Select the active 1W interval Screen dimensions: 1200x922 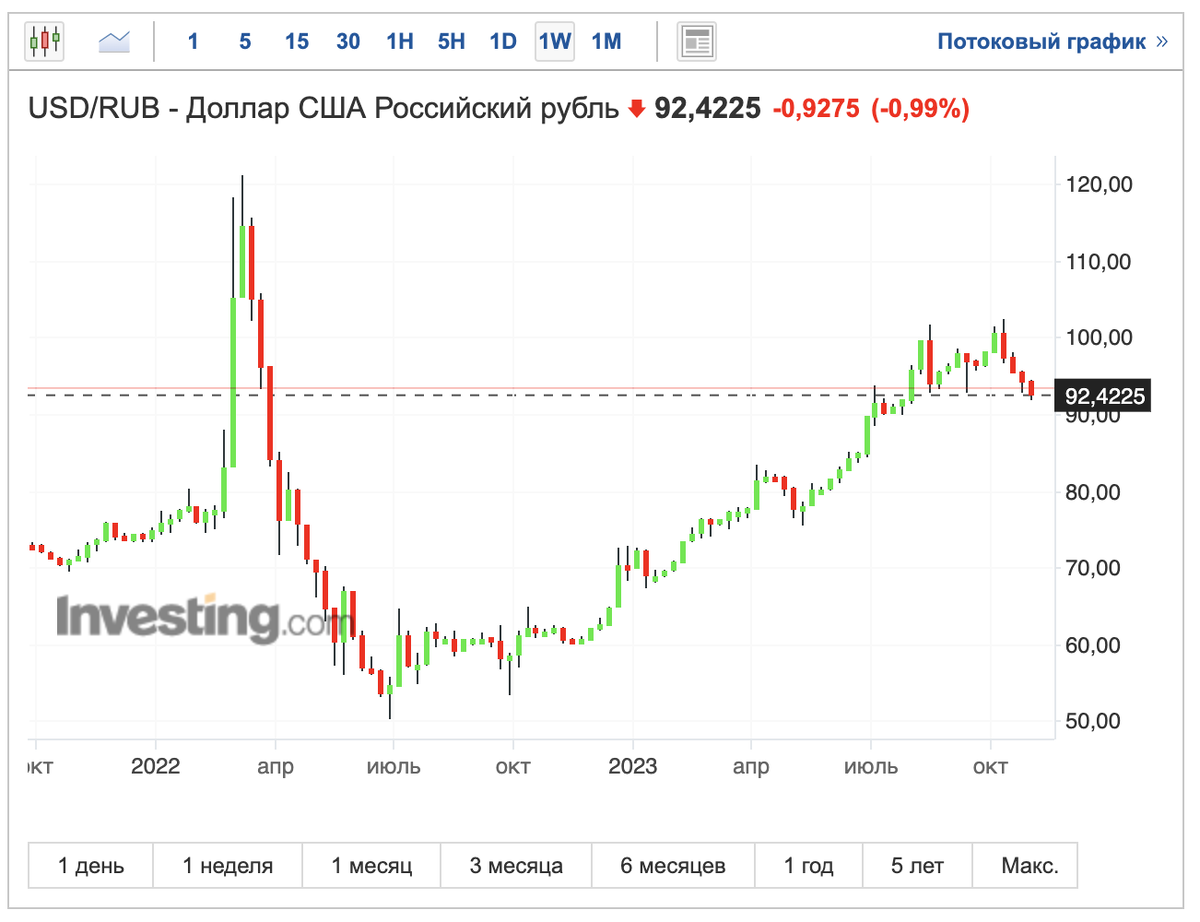coord(555,41)
